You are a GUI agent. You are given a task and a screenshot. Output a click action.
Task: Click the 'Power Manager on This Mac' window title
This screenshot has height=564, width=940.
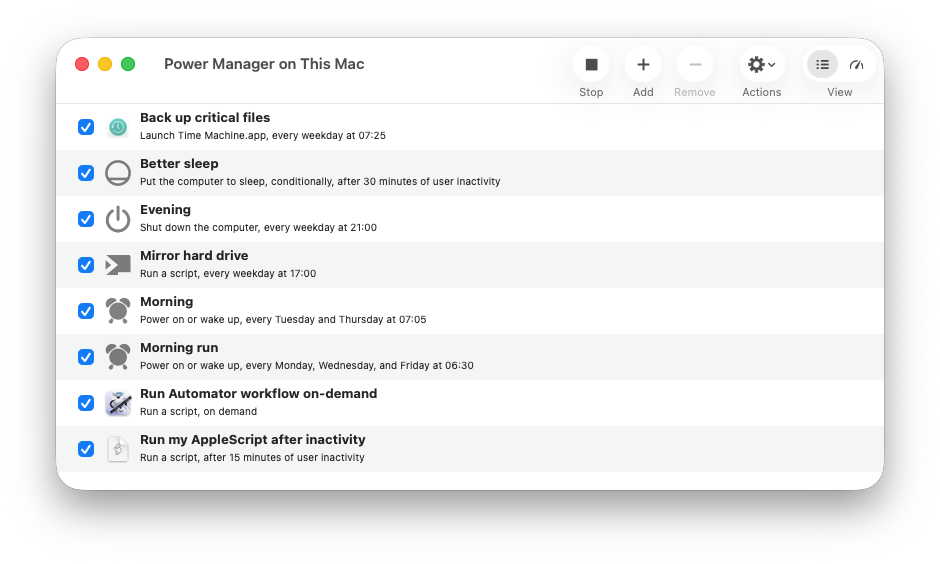pos(264,64)
